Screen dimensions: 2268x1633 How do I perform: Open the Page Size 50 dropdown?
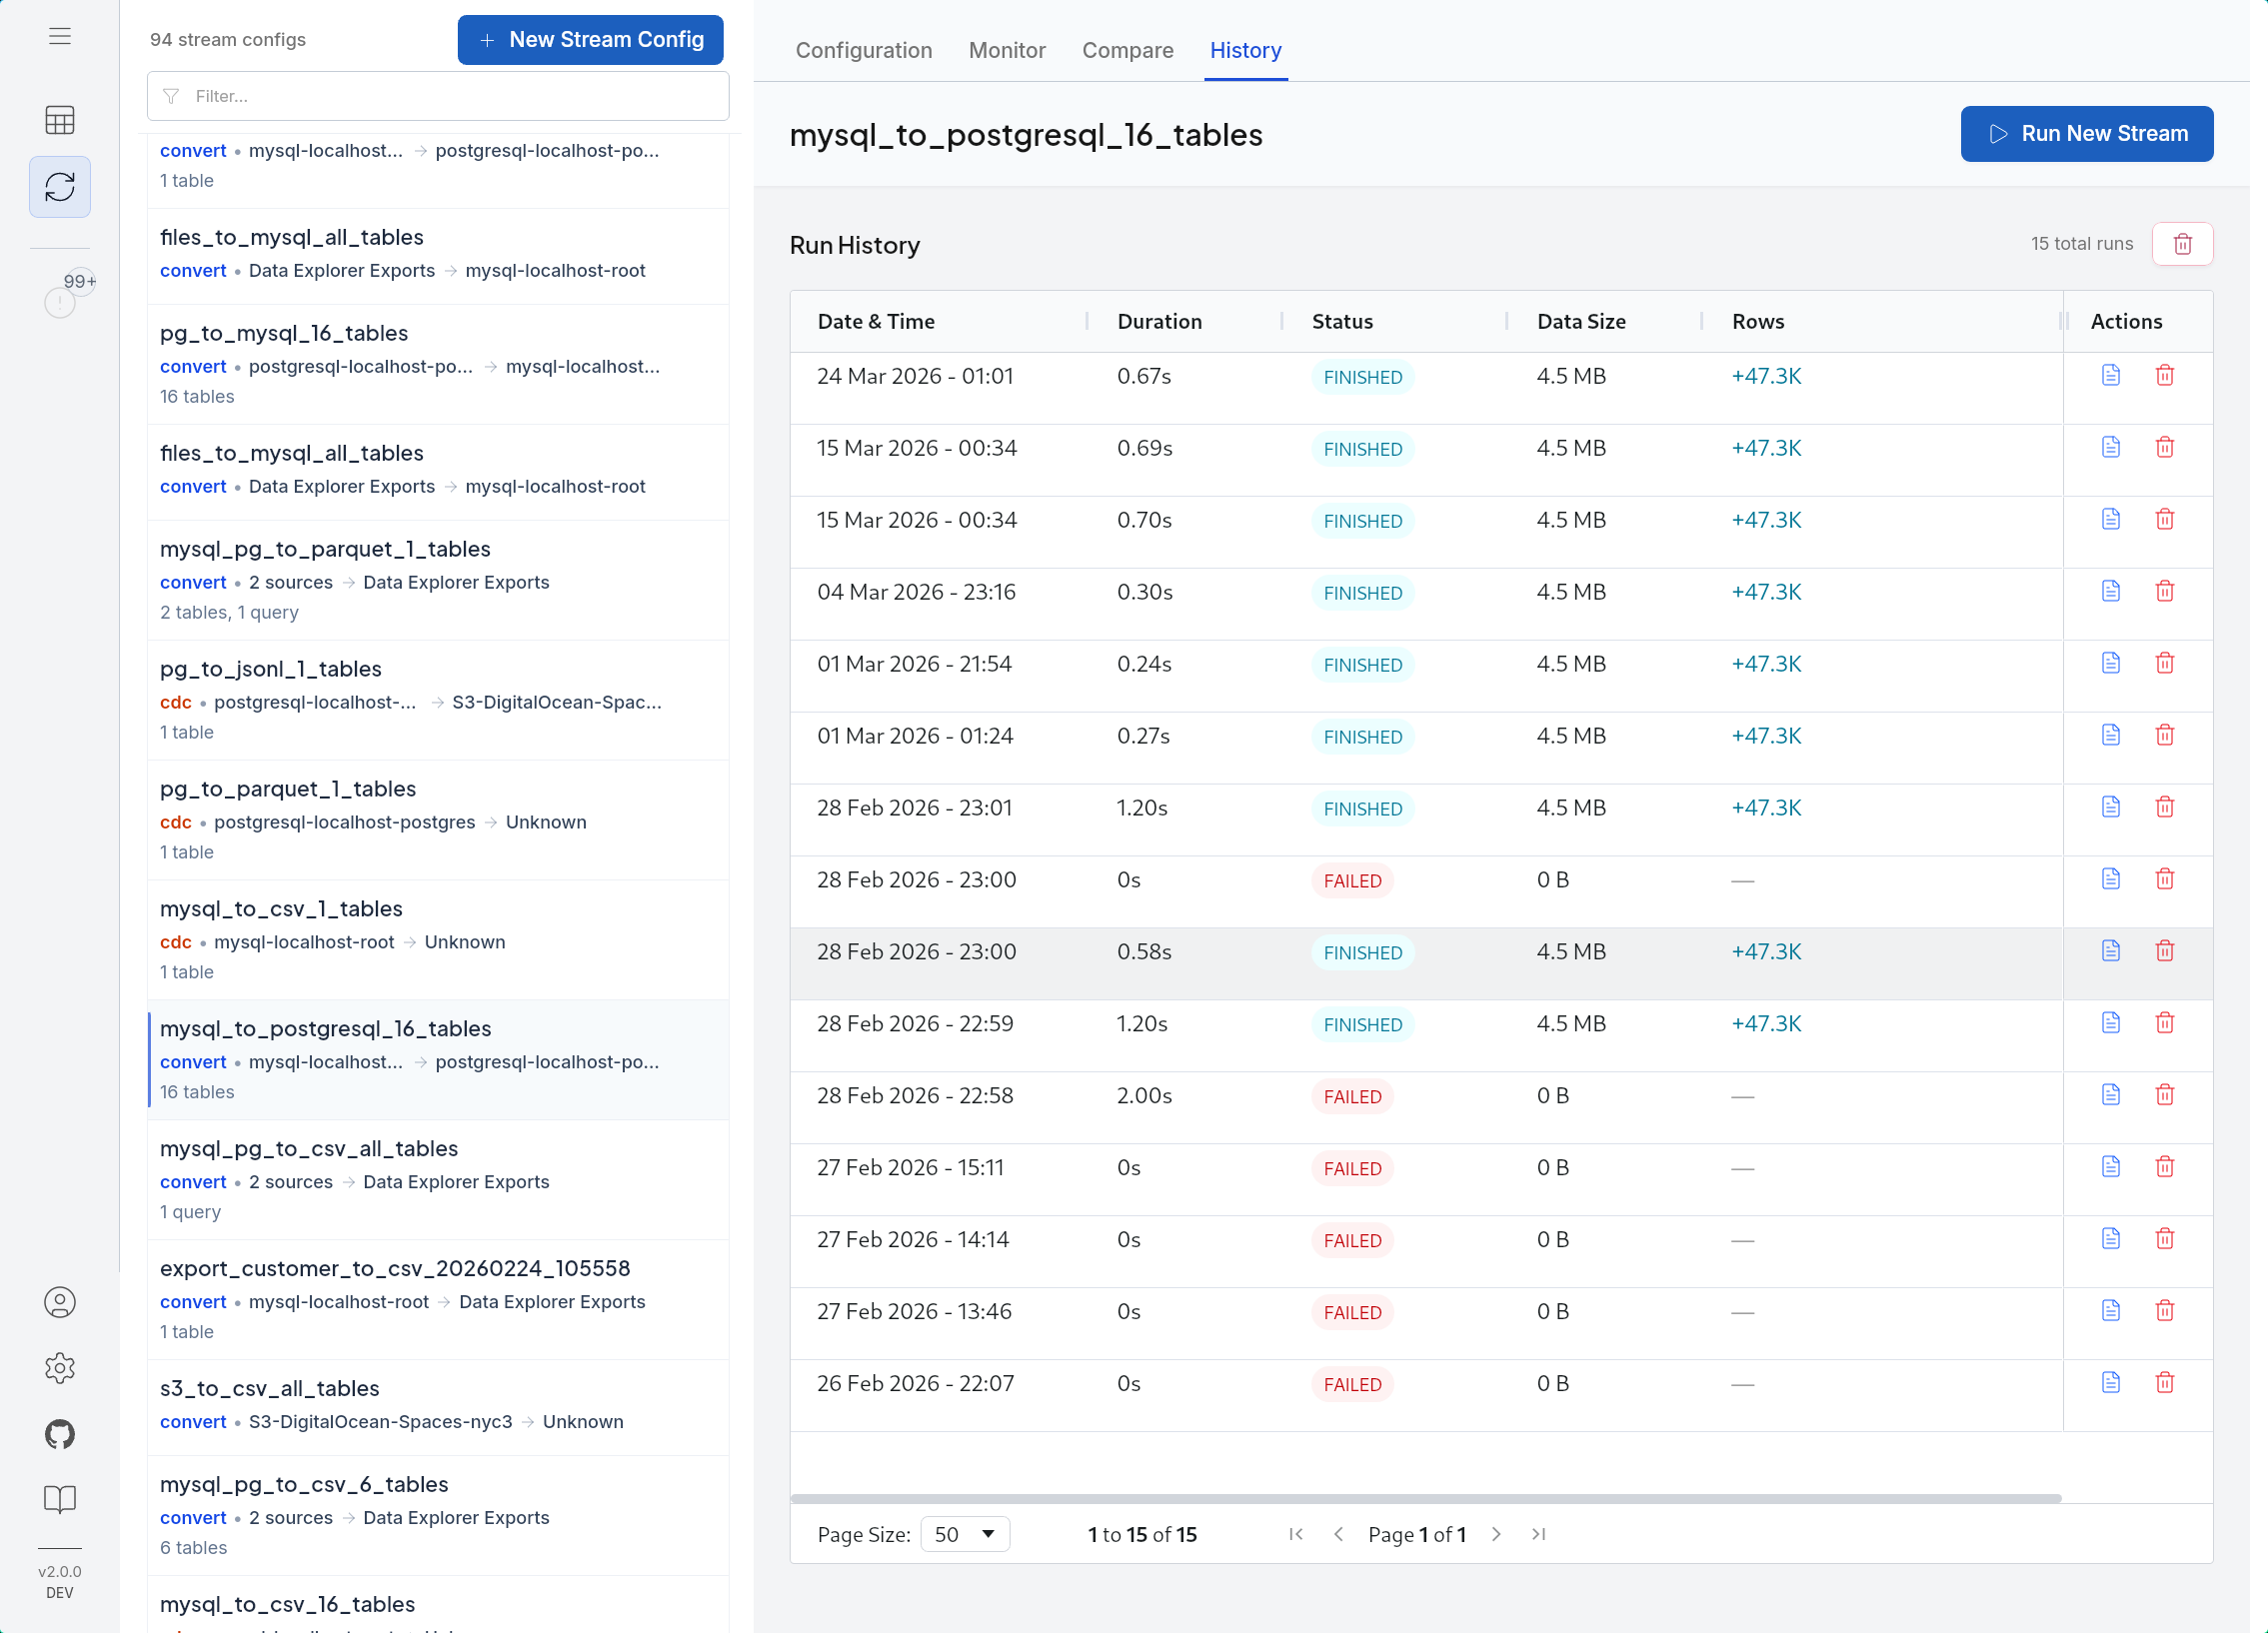[x=965, y=1535]
